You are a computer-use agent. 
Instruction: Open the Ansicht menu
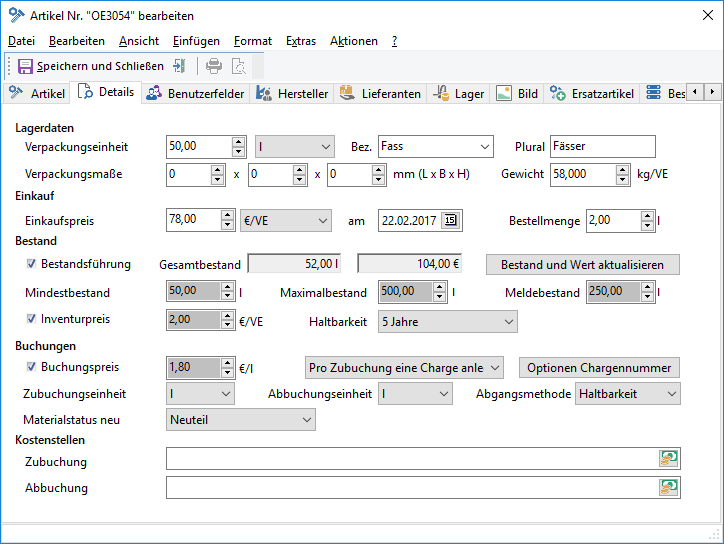139,41
